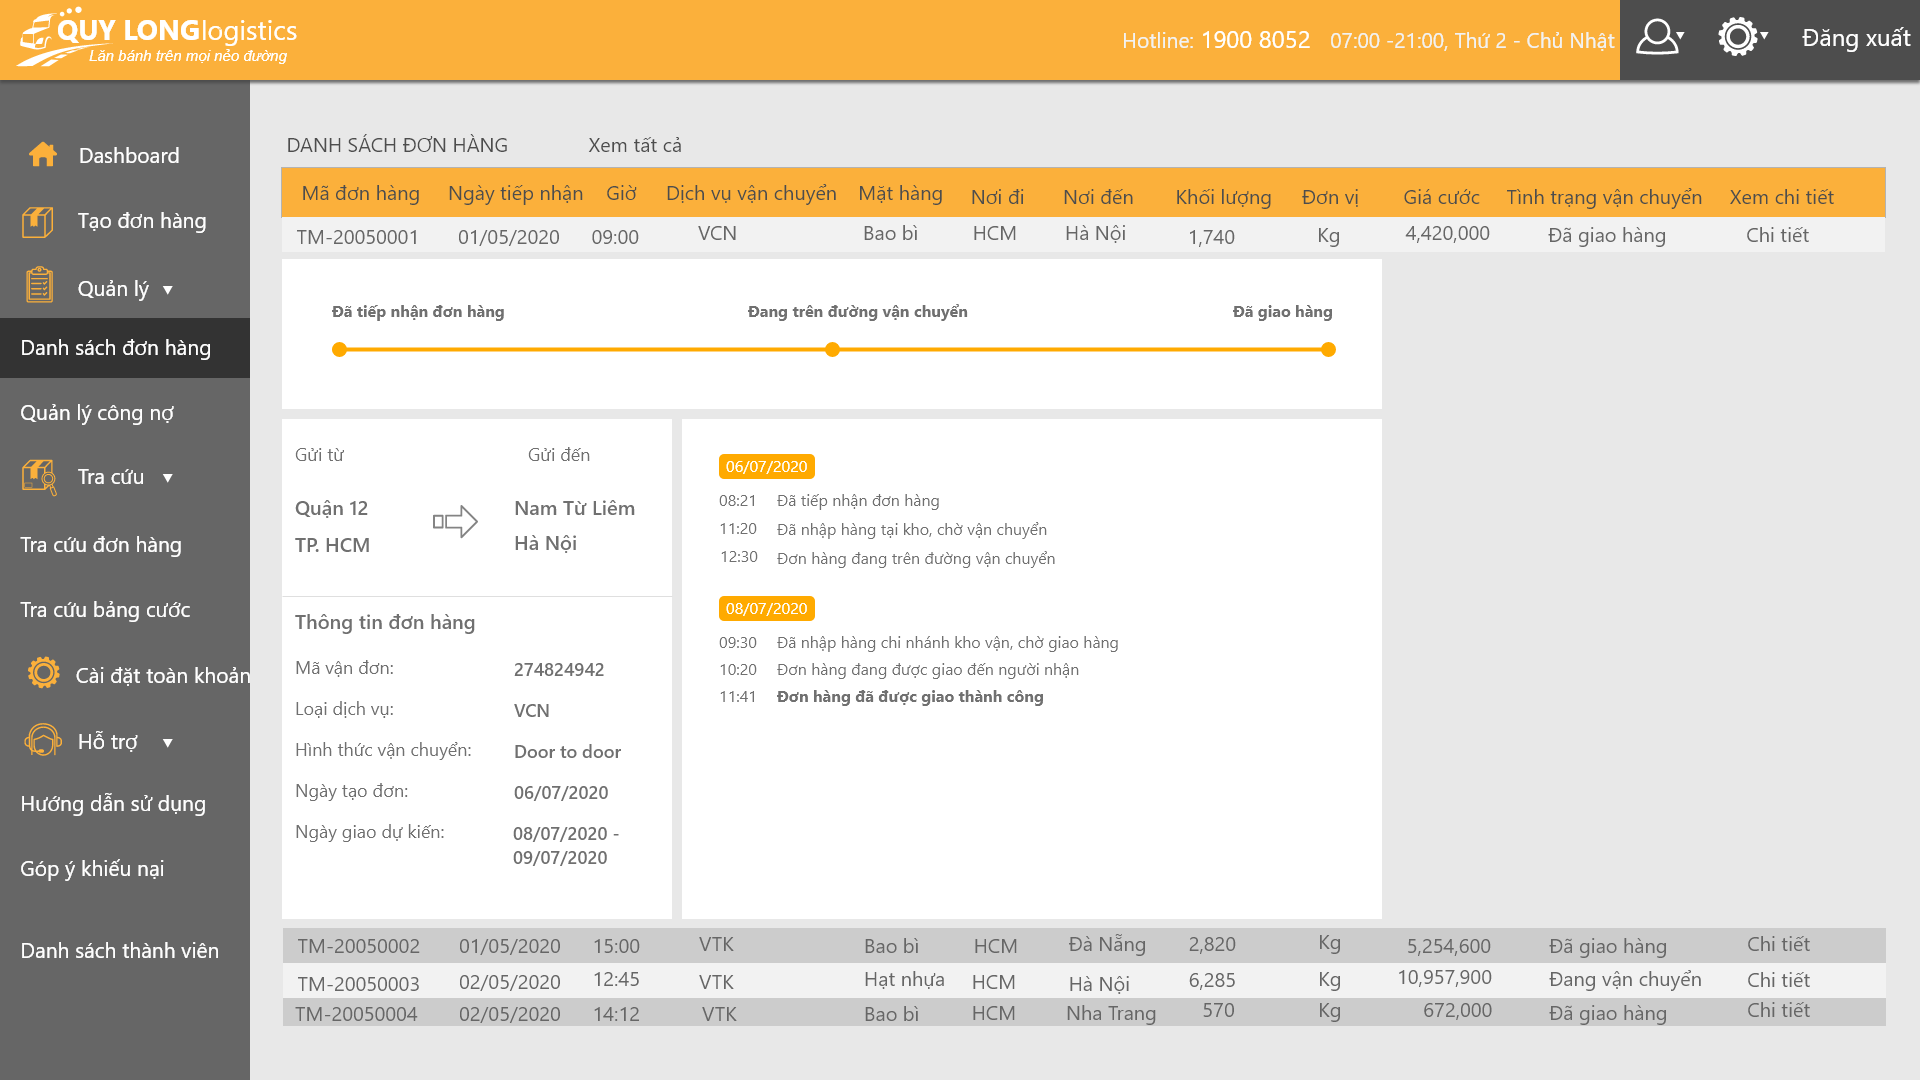Click Đang vận chuyển status cell
The image size is (1920, 1080).
[1625, 980]
